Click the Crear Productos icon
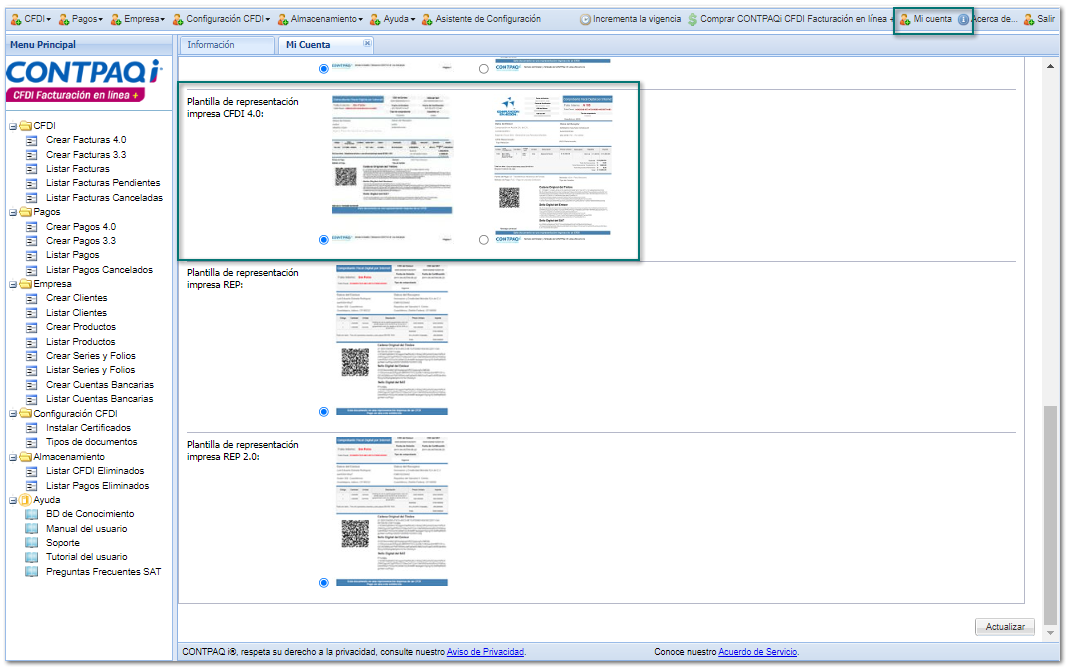Viewport: 1069px width, 670px height. coord(32,327)
